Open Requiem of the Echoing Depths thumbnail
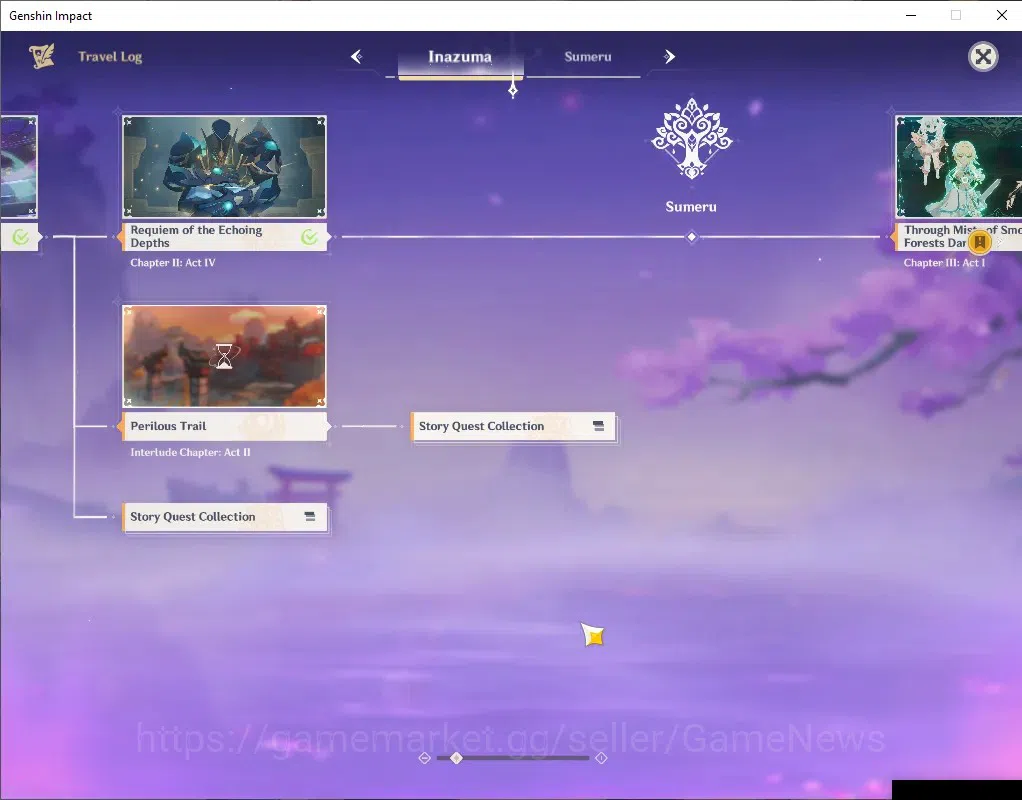Viewport: 1022px width, 800px height. click(224, 167)
